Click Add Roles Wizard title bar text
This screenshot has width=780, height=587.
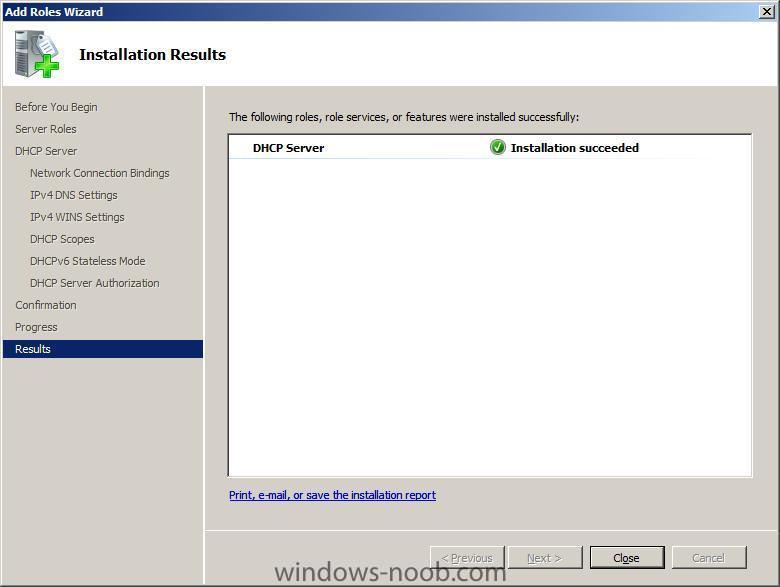coord(54,11)
